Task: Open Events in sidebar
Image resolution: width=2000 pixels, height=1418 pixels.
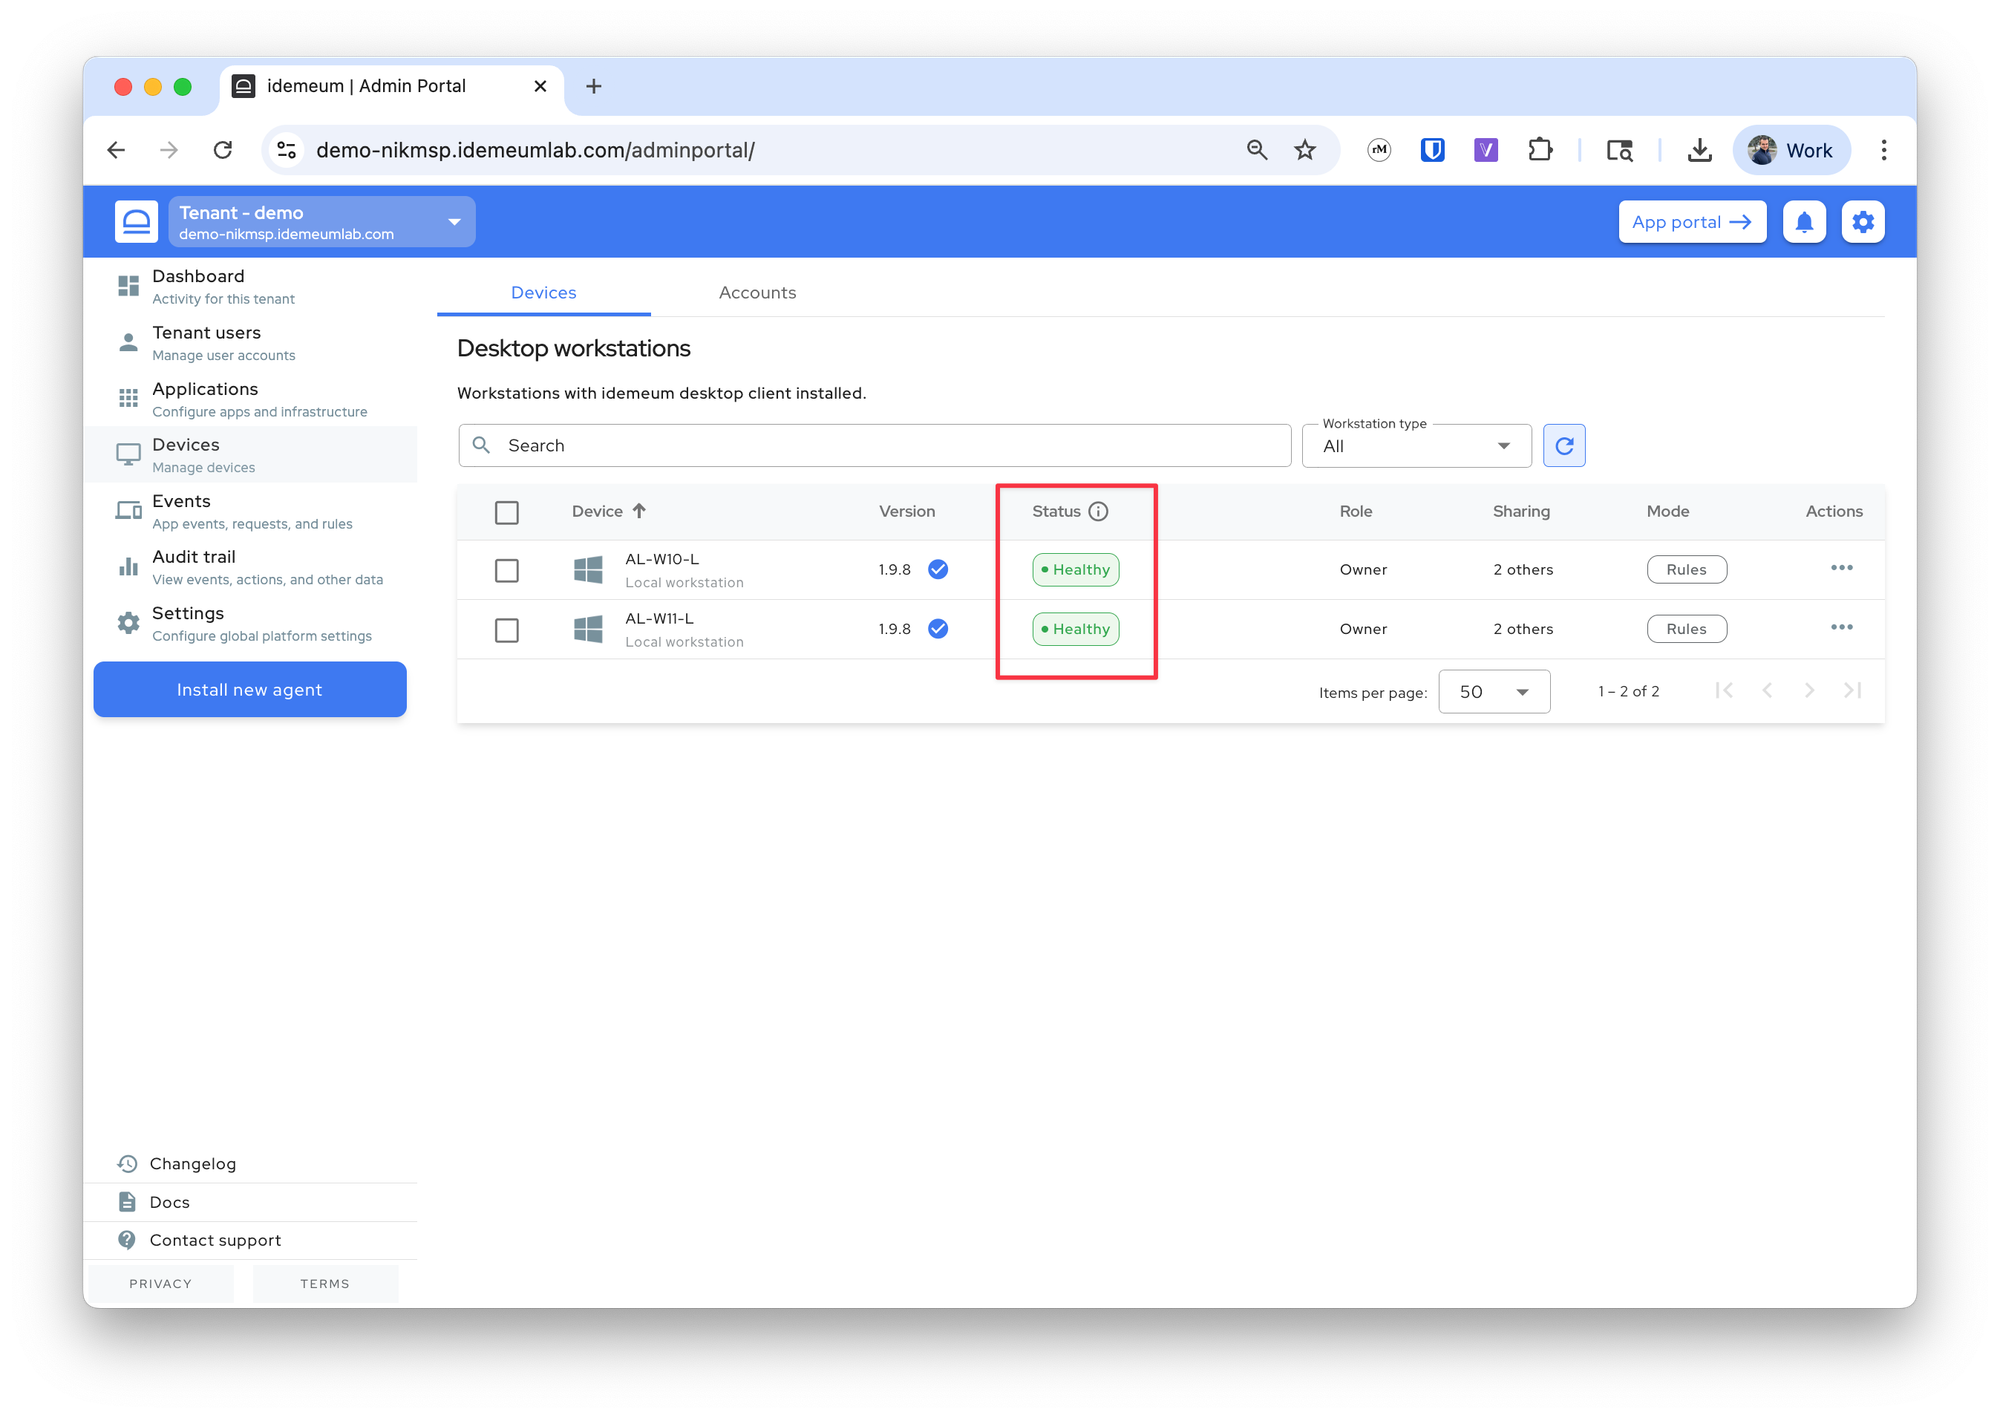Action: click(250, 510)
